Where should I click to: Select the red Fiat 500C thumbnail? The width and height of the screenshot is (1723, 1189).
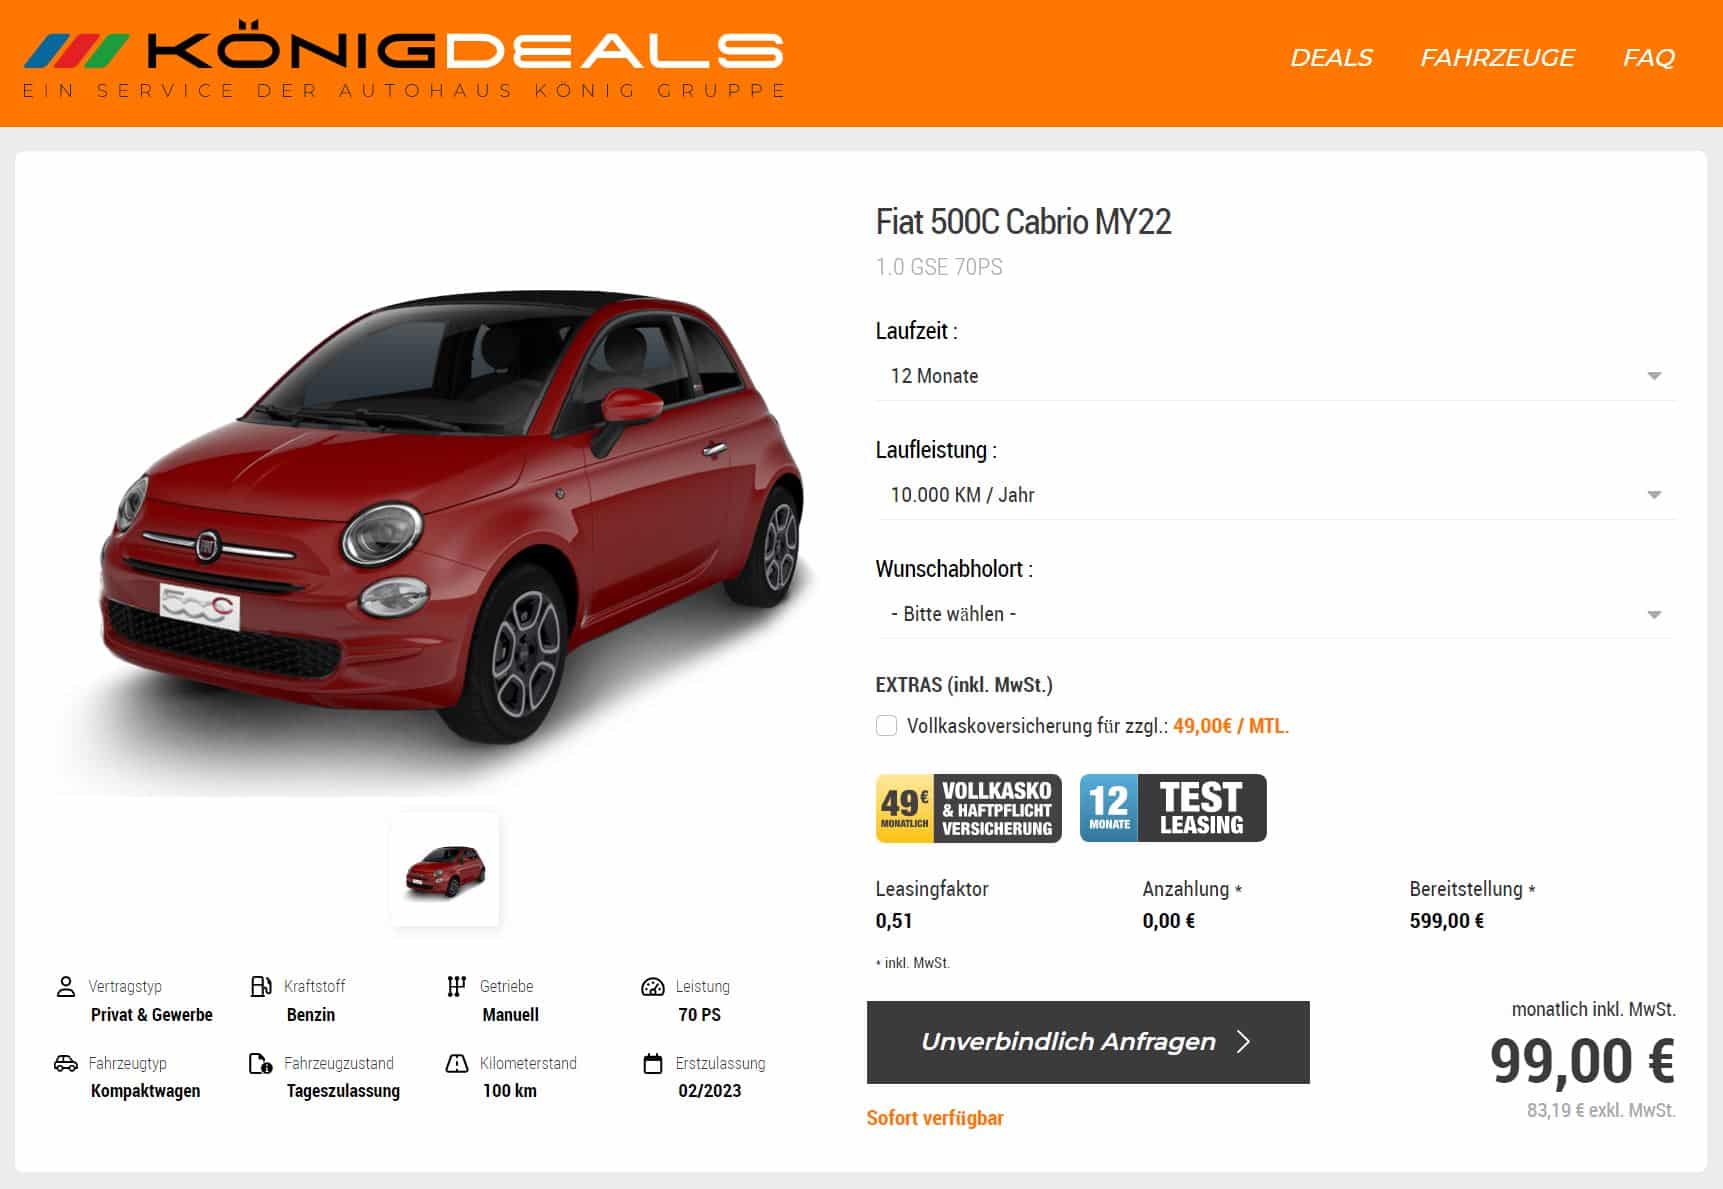coord(445,870)
